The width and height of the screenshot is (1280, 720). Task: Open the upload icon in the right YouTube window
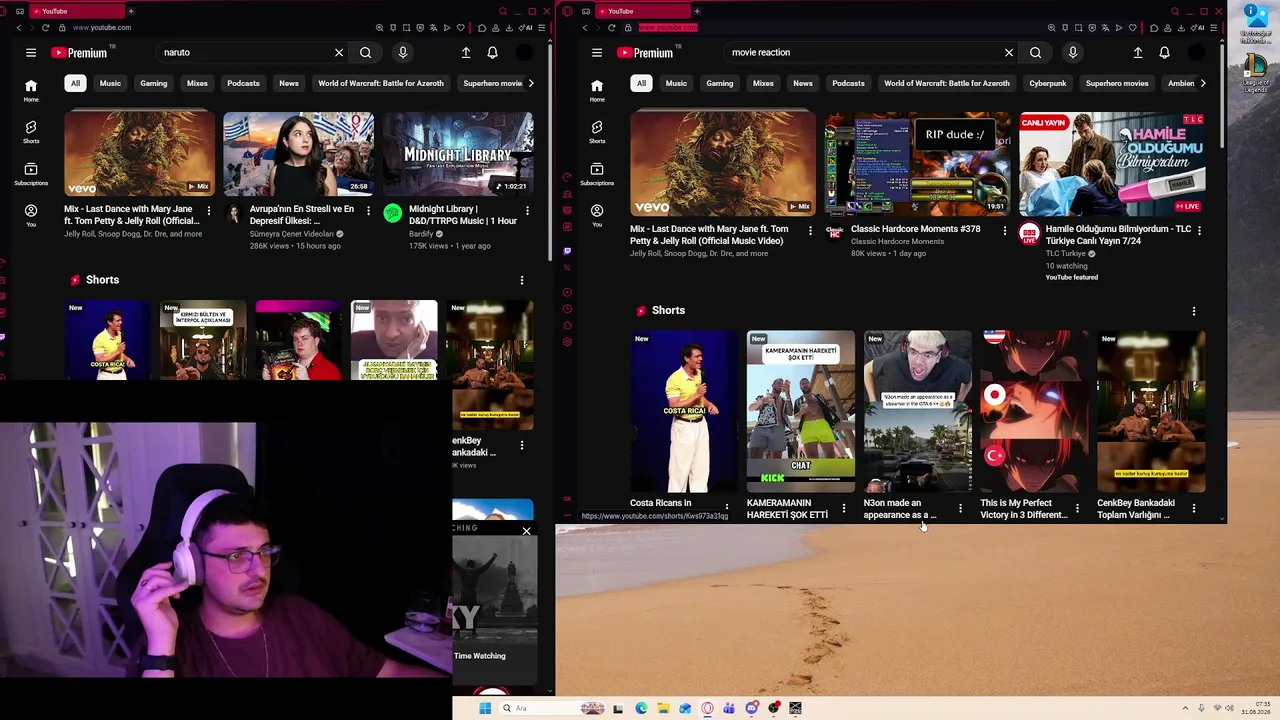pyautogui.click(x=1137, y=53)
